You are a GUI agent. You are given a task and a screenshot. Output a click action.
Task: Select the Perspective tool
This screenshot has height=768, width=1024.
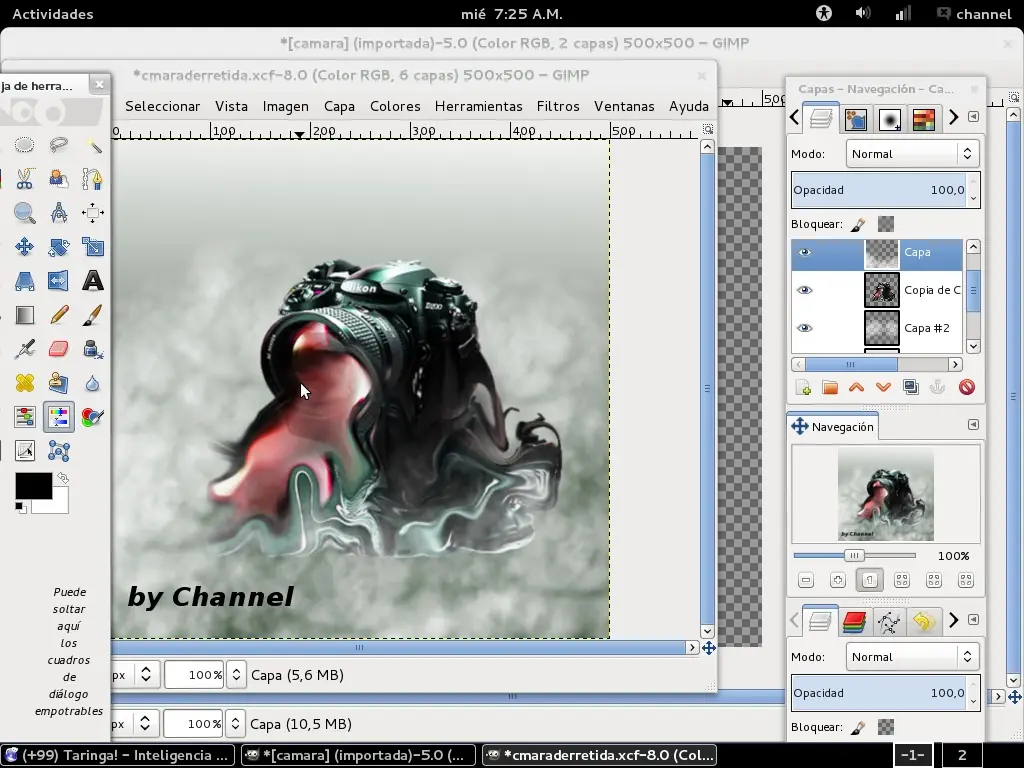point(24,281)
